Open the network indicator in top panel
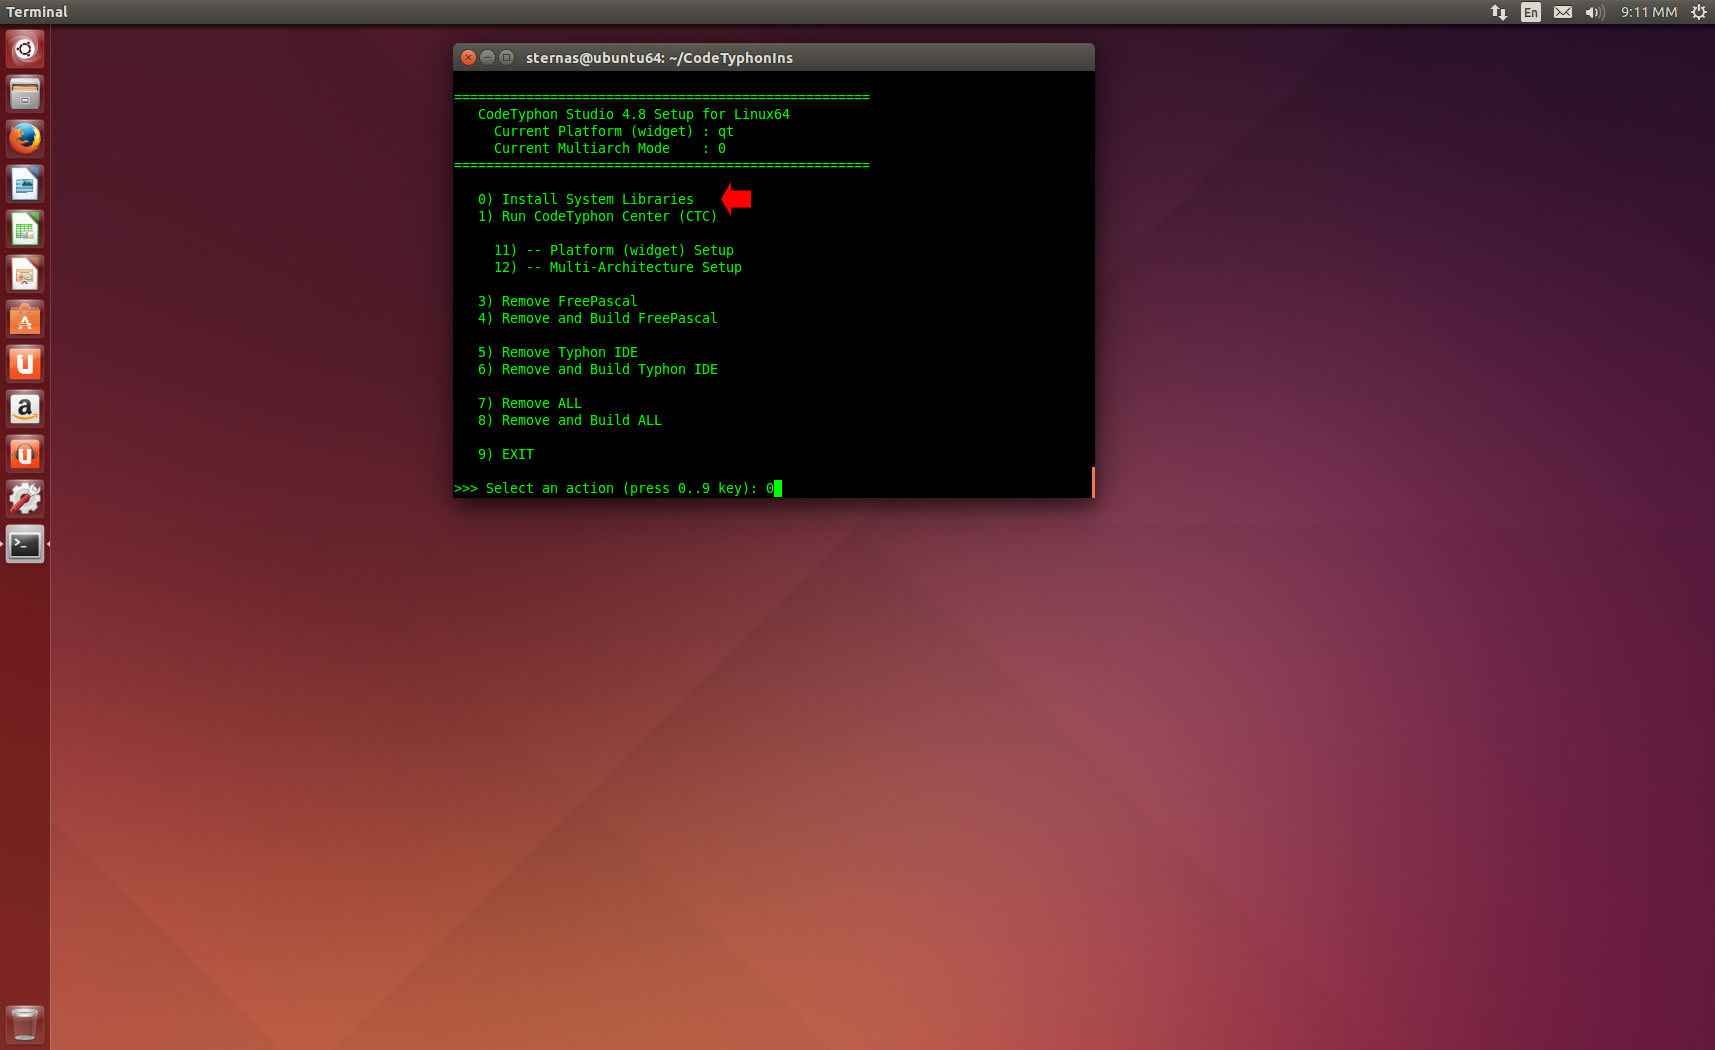Screen dimensions: 1715x1050 [1498, 12]
